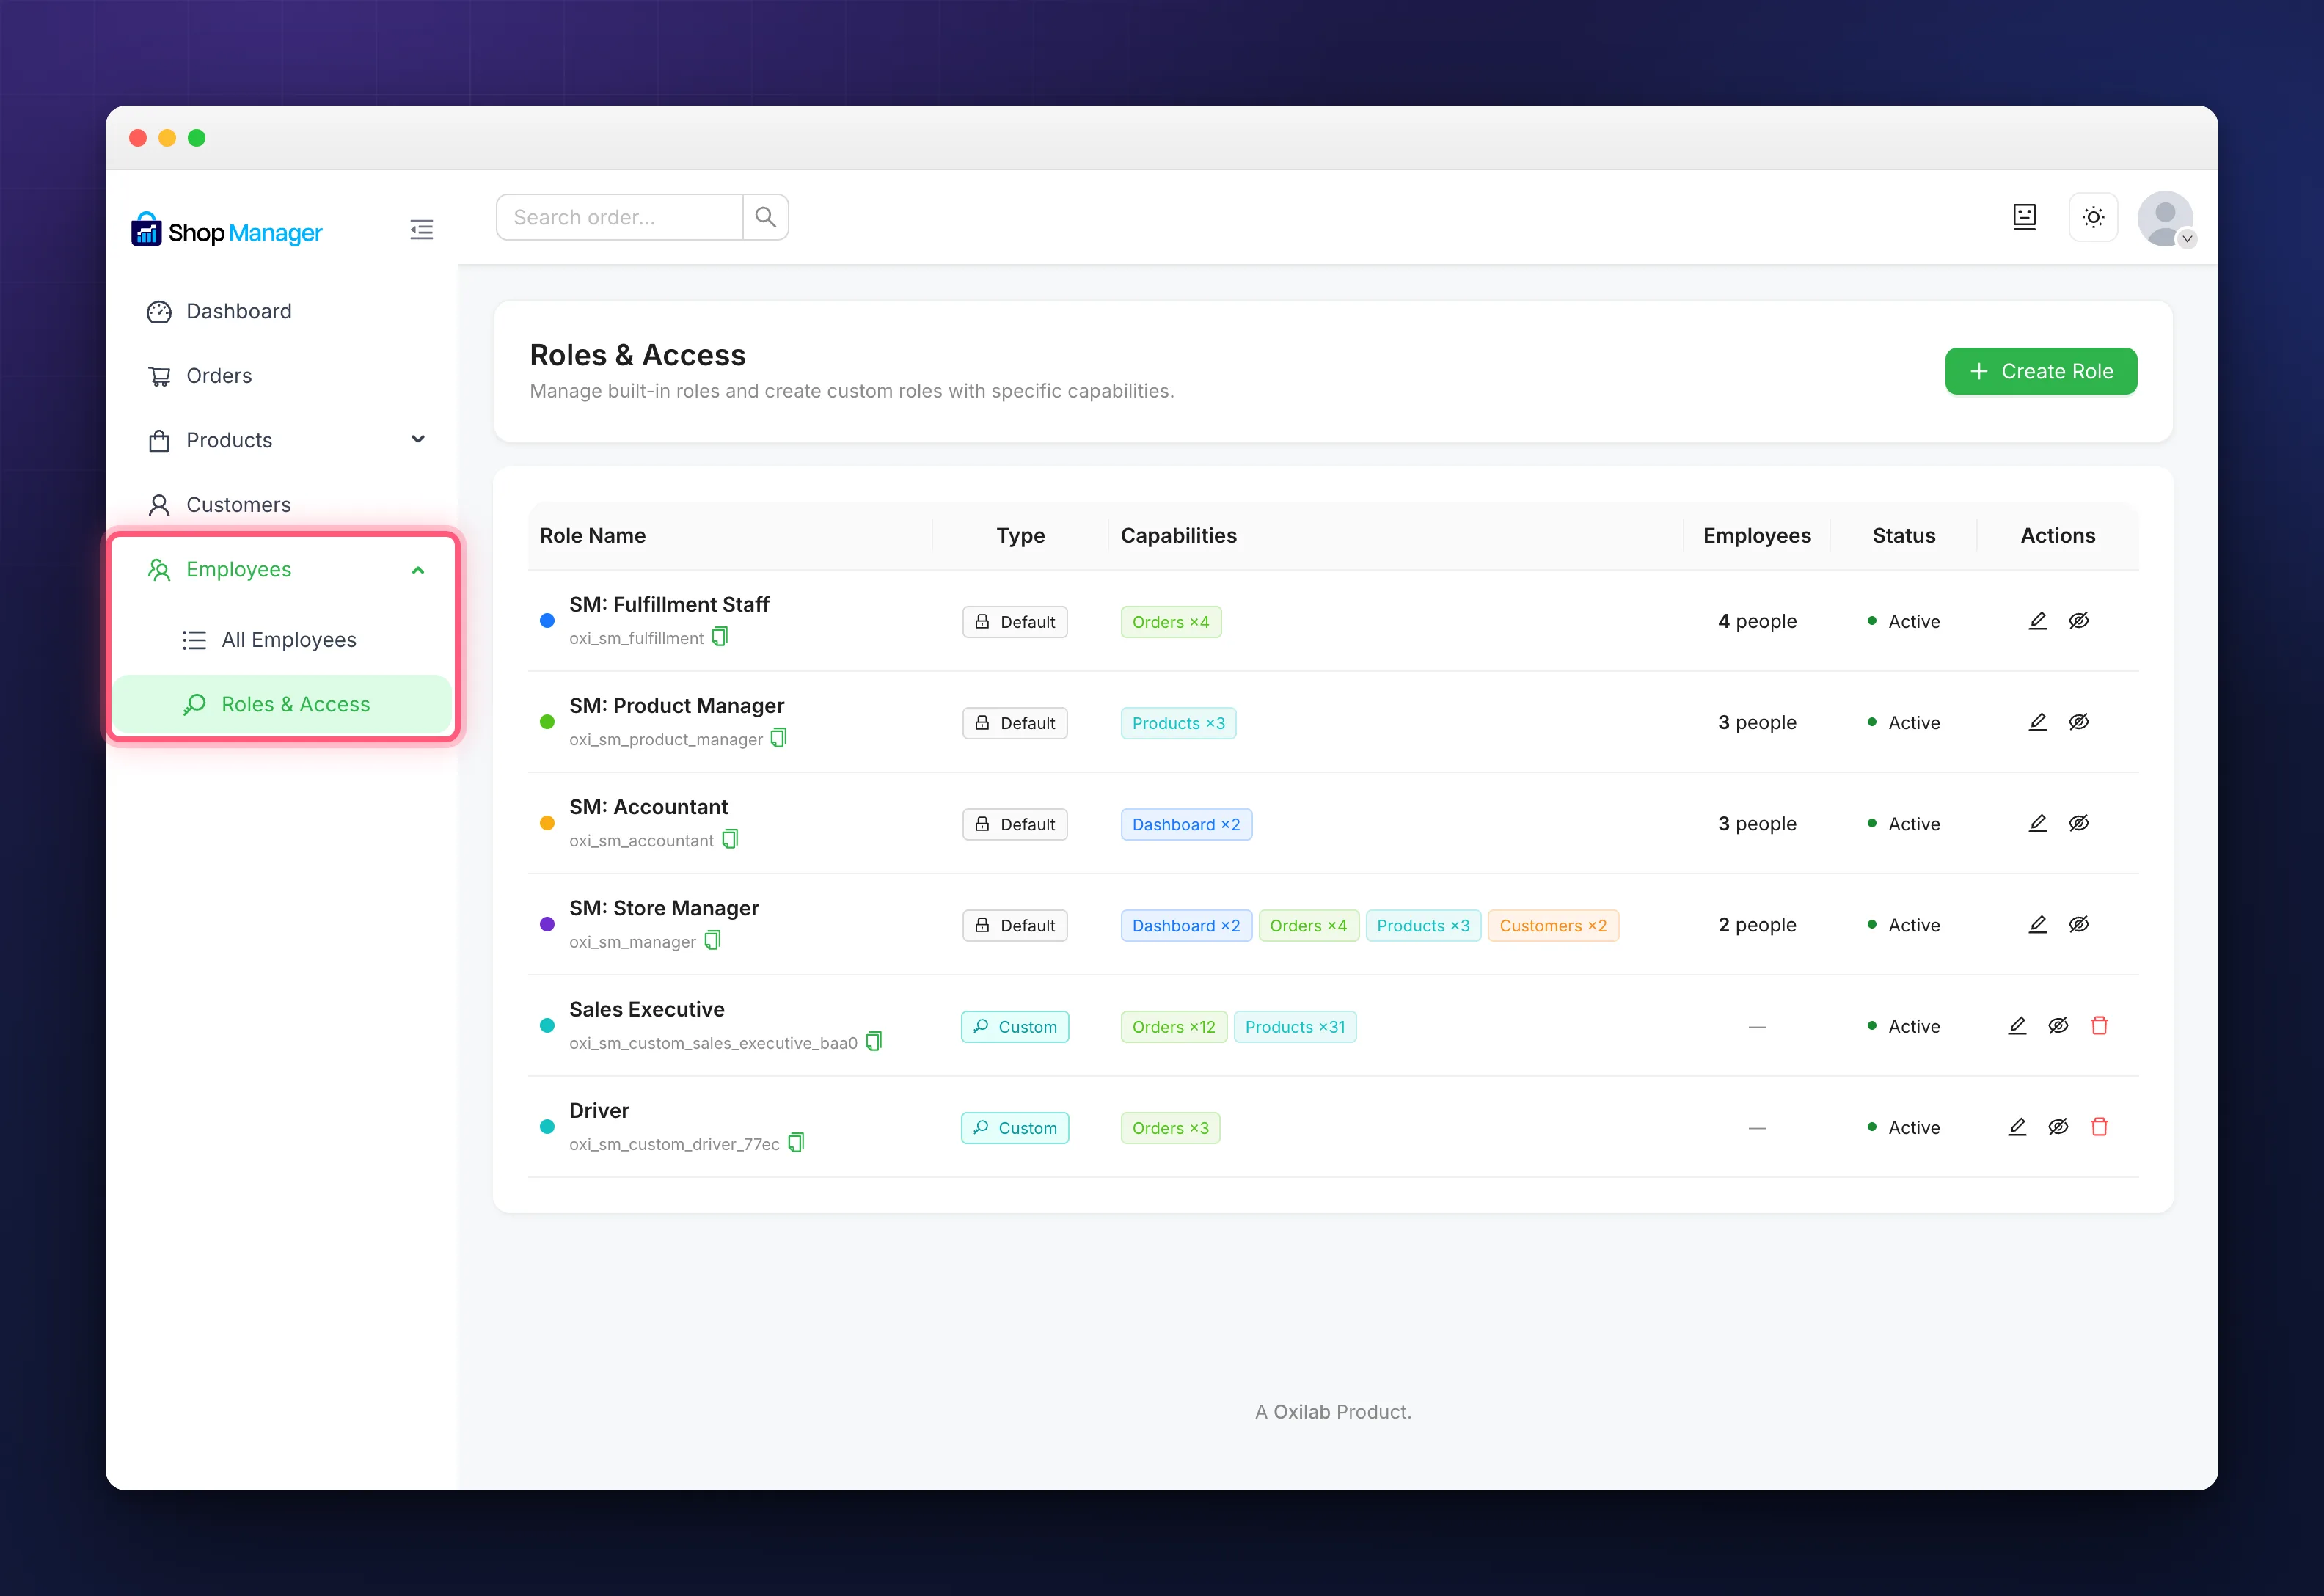Toggle light/dark theme sun icon
The height and width of the screenshot is (1596, 2324).
click(x=2093, y=217)
